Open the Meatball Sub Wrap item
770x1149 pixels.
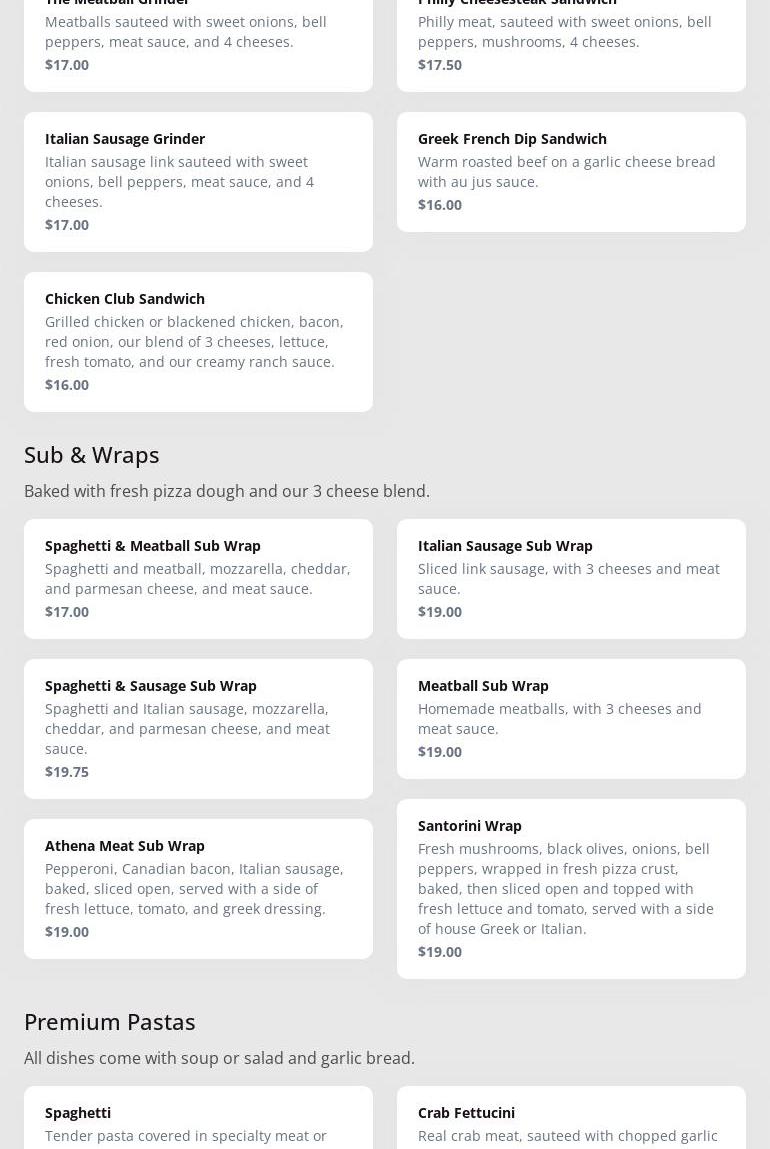[571, 718]
